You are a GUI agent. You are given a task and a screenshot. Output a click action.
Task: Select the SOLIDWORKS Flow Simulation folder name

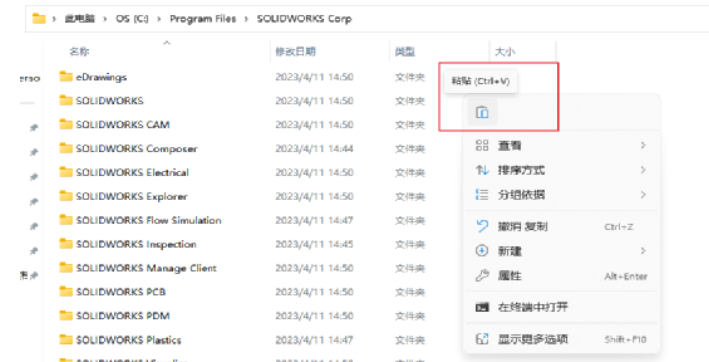[148, 220]
